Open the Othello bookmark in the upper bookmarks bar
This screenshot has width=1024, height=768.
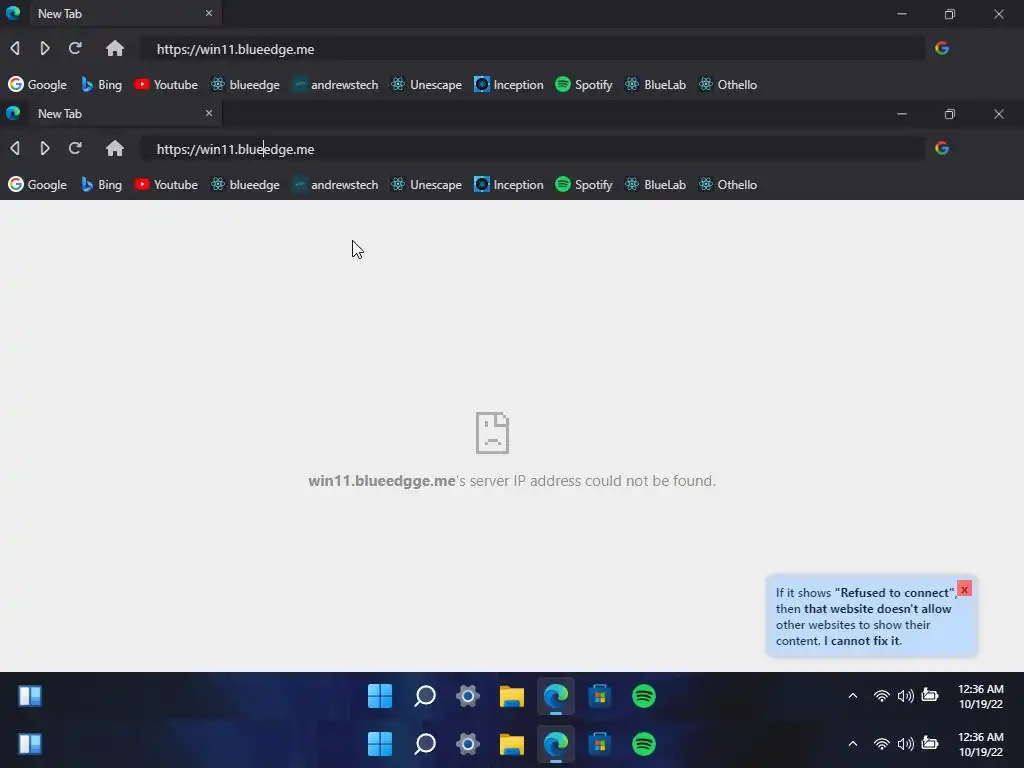pyautogui.click(x=728, y=84)
